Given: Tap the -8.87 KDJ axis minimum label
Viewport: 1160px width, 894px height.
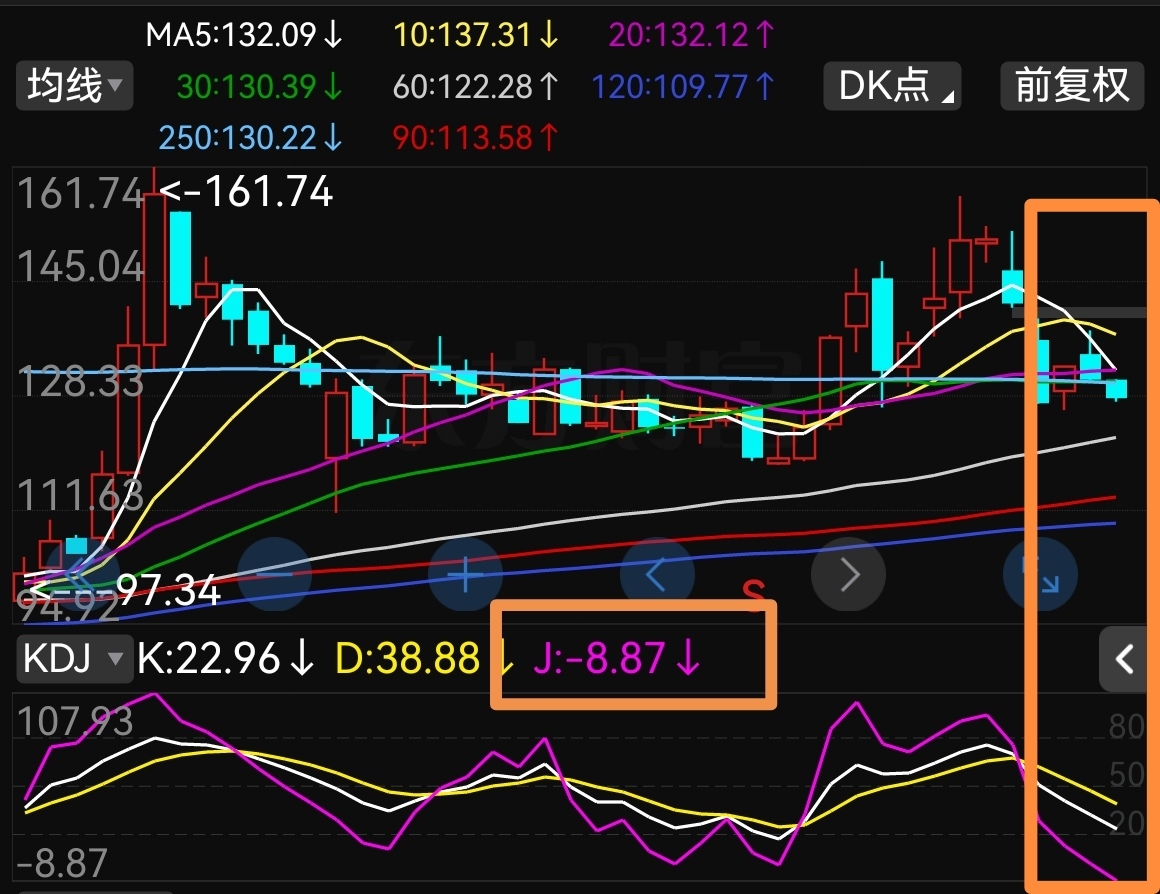Looking at the screenshot, I should [x=62, y=863].
